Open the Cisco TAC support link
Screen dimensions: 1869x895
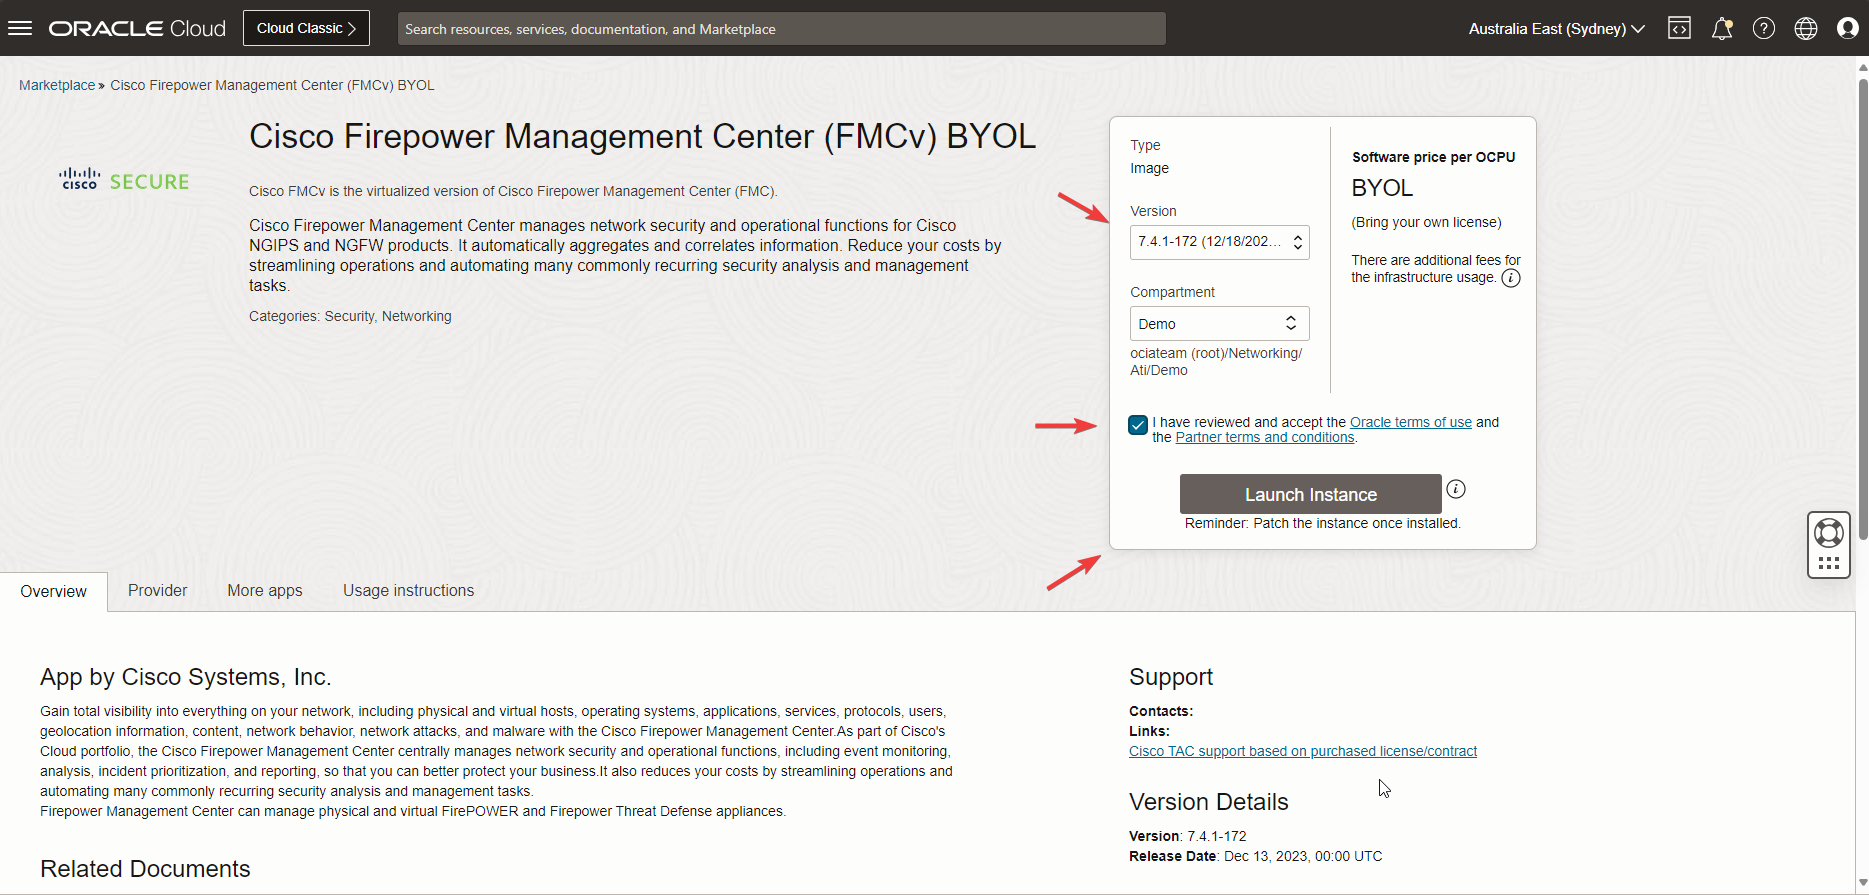1302,751
